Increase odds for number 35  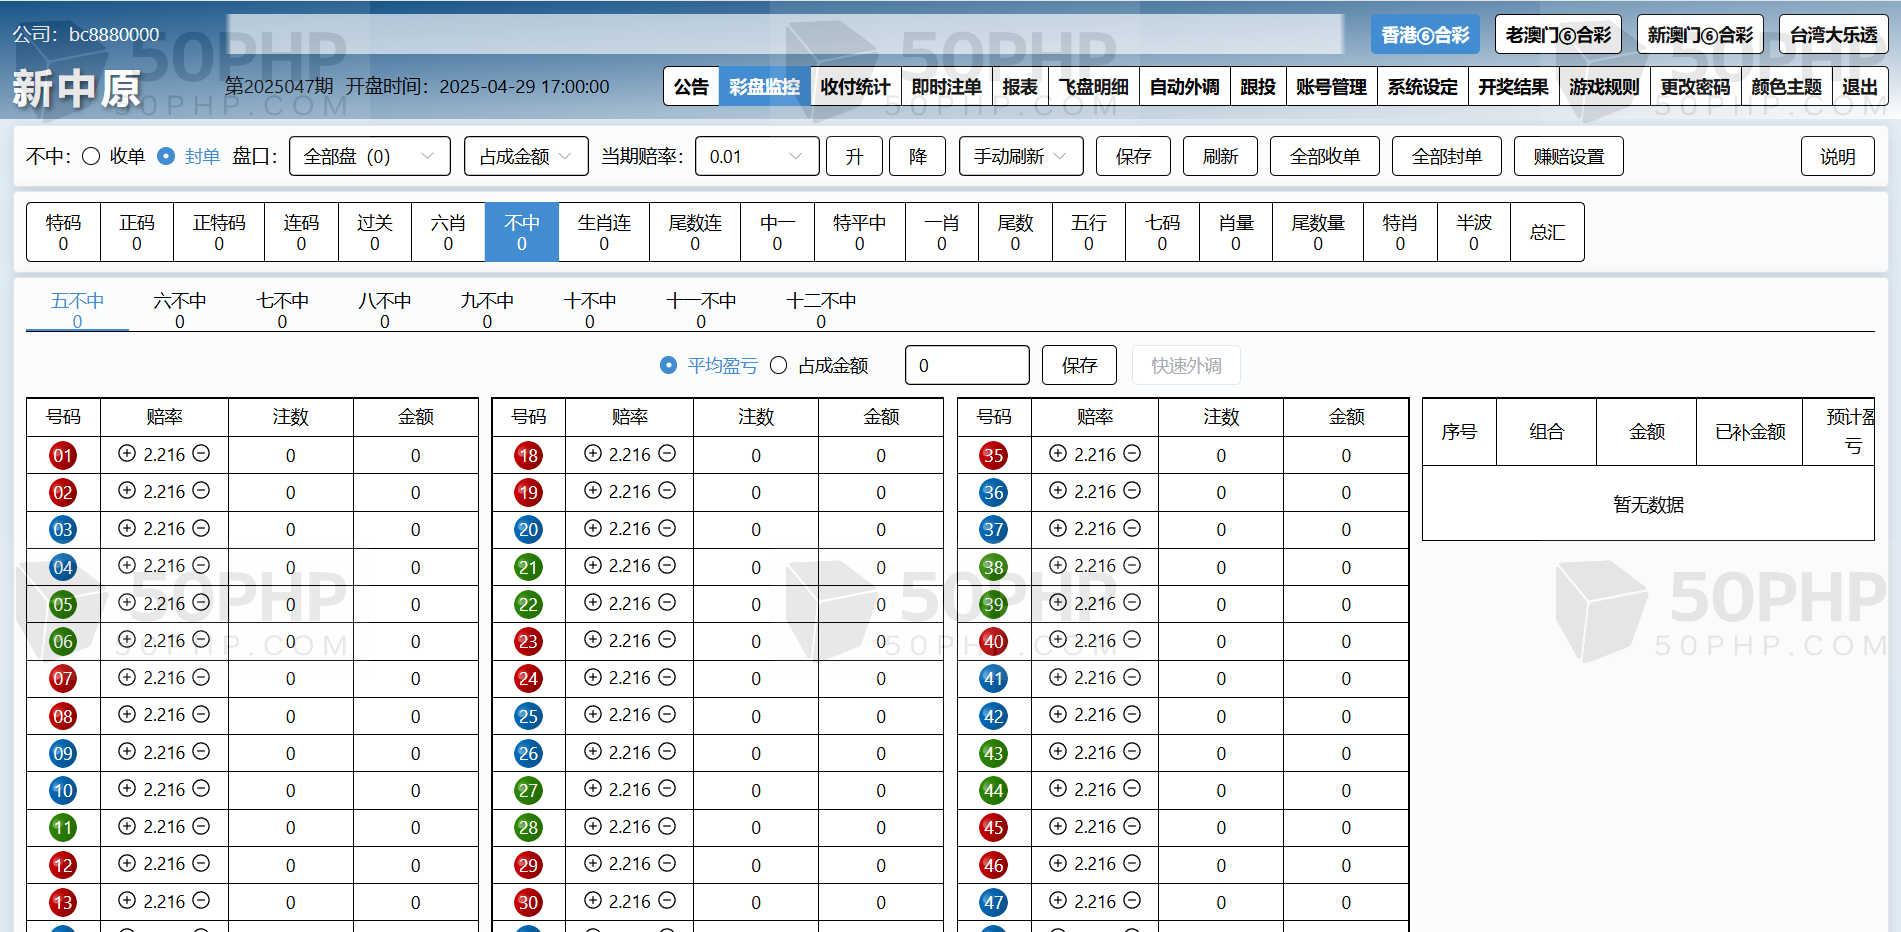tap(1058, 454)
